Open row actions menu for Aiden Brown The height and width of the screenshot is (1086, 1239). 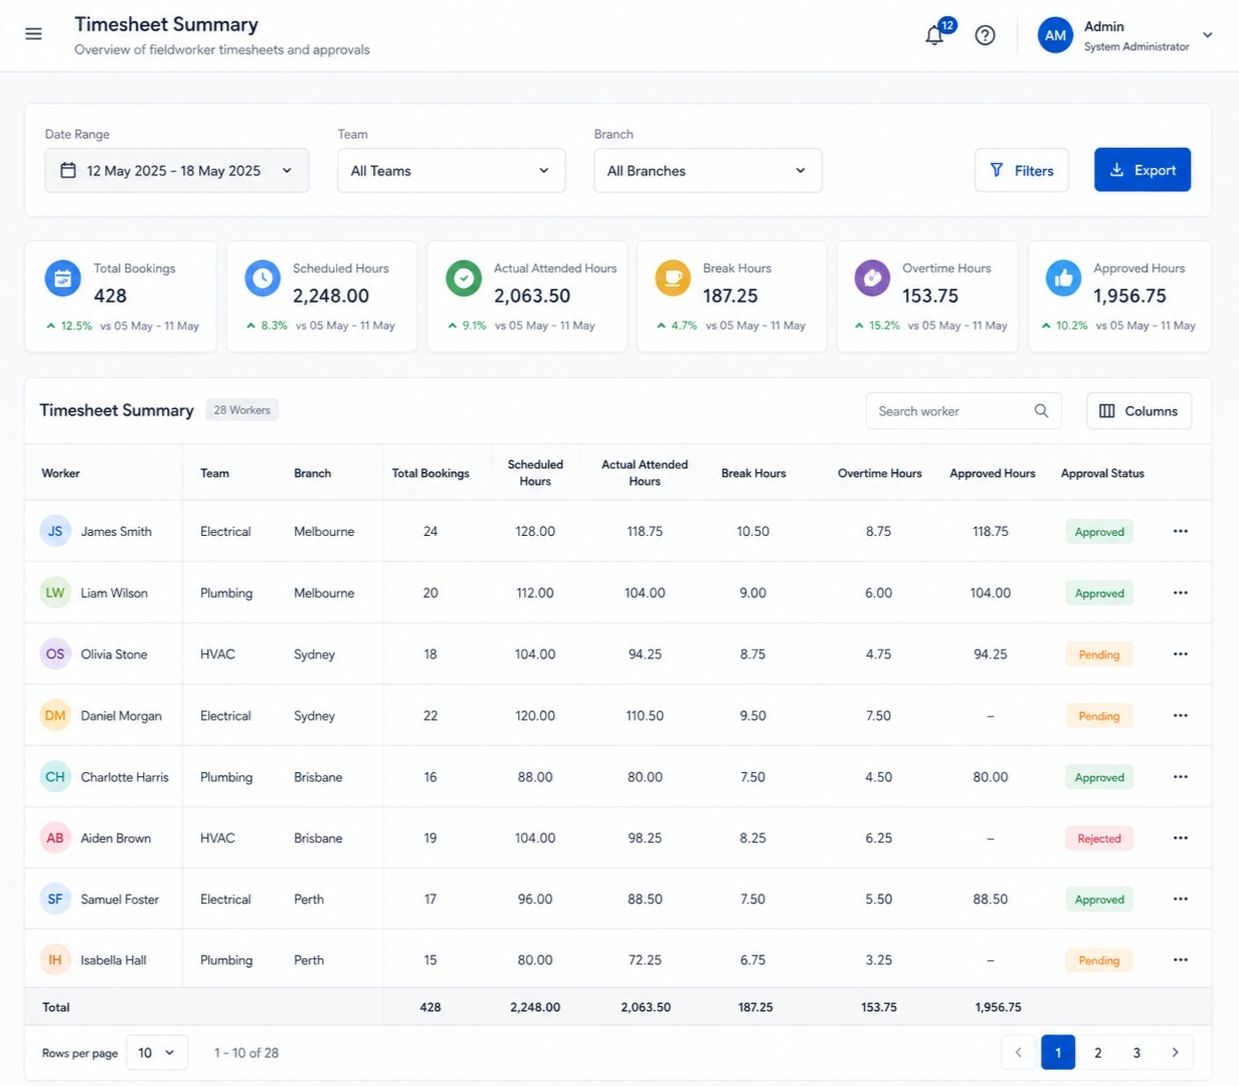1180,838
